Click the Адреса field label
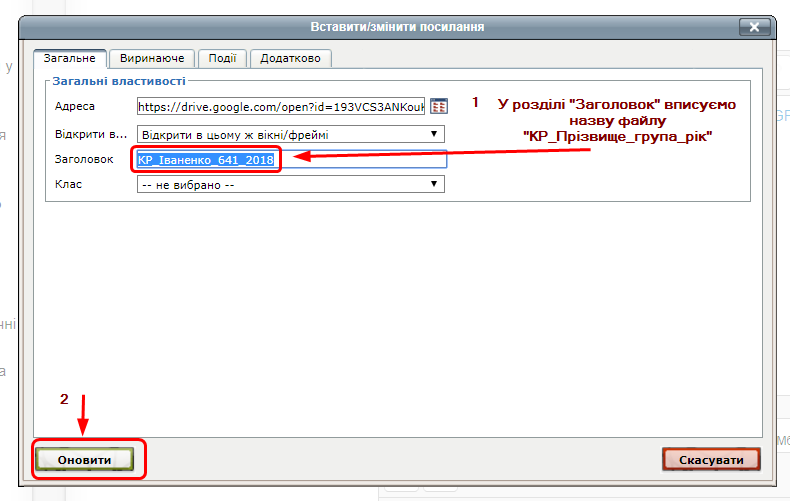Screen dimensions: 790x501 click(x=75, y=107)
